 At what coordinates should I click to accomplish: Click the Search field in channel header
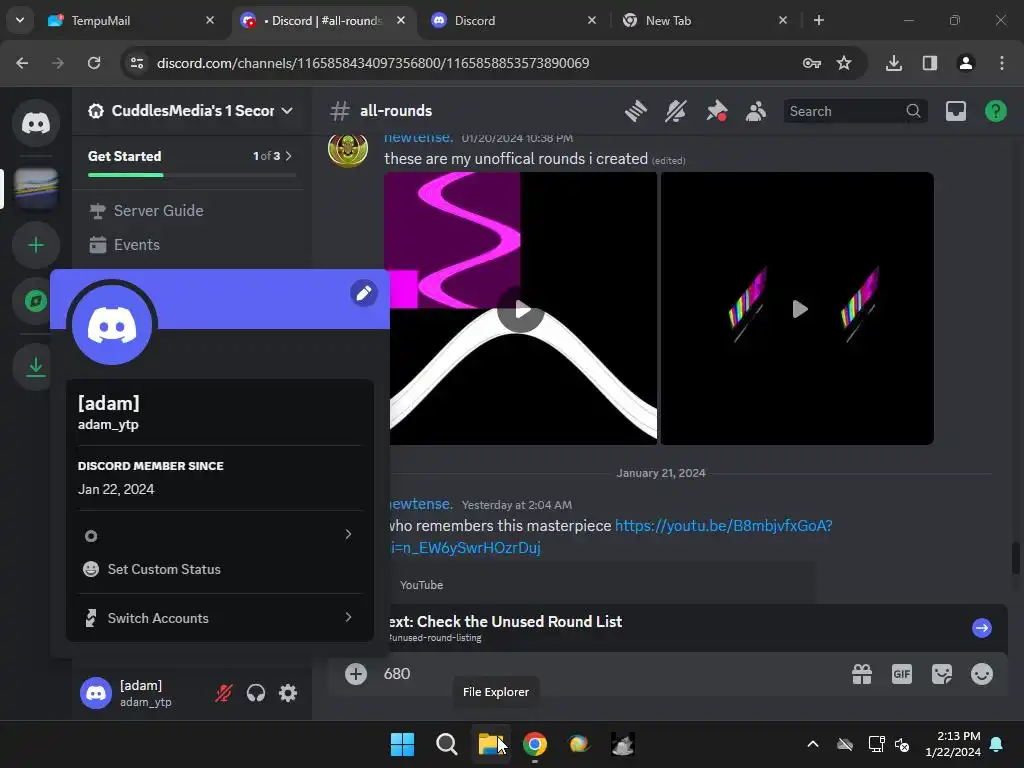coord(856,111)
